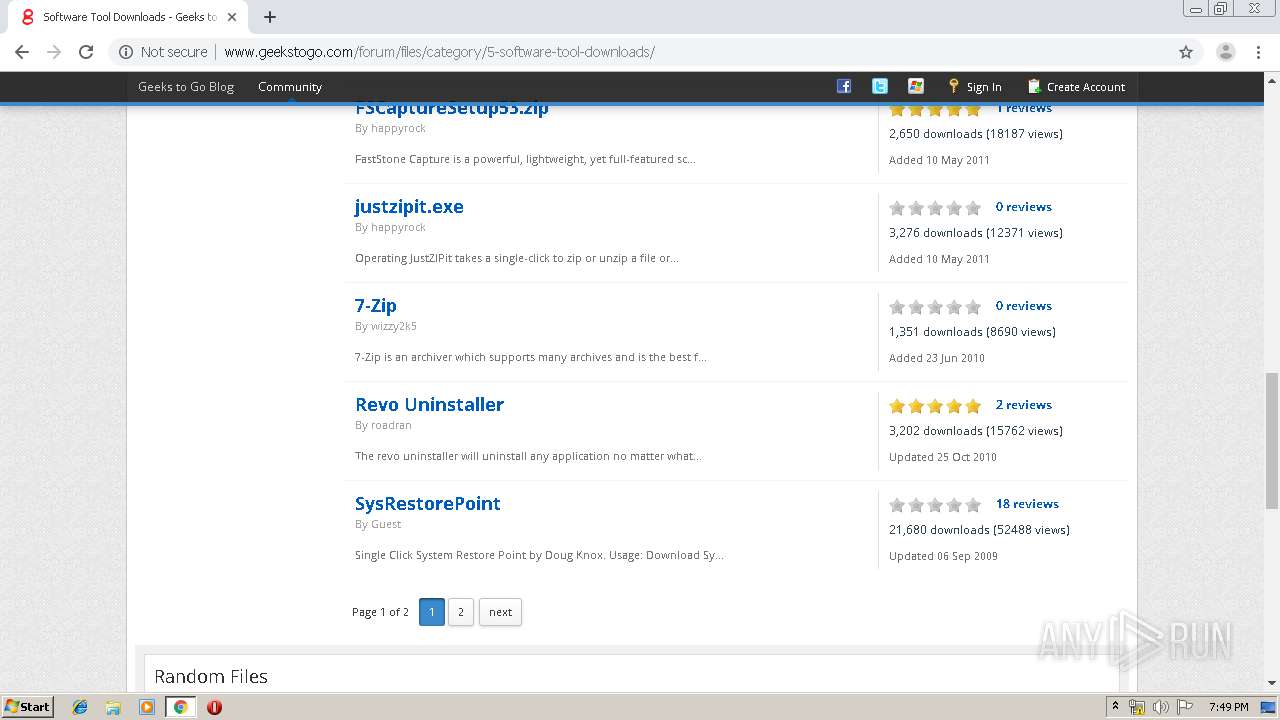
Task: Click the scrollbar down arrow
Action: coord(1271,684)
